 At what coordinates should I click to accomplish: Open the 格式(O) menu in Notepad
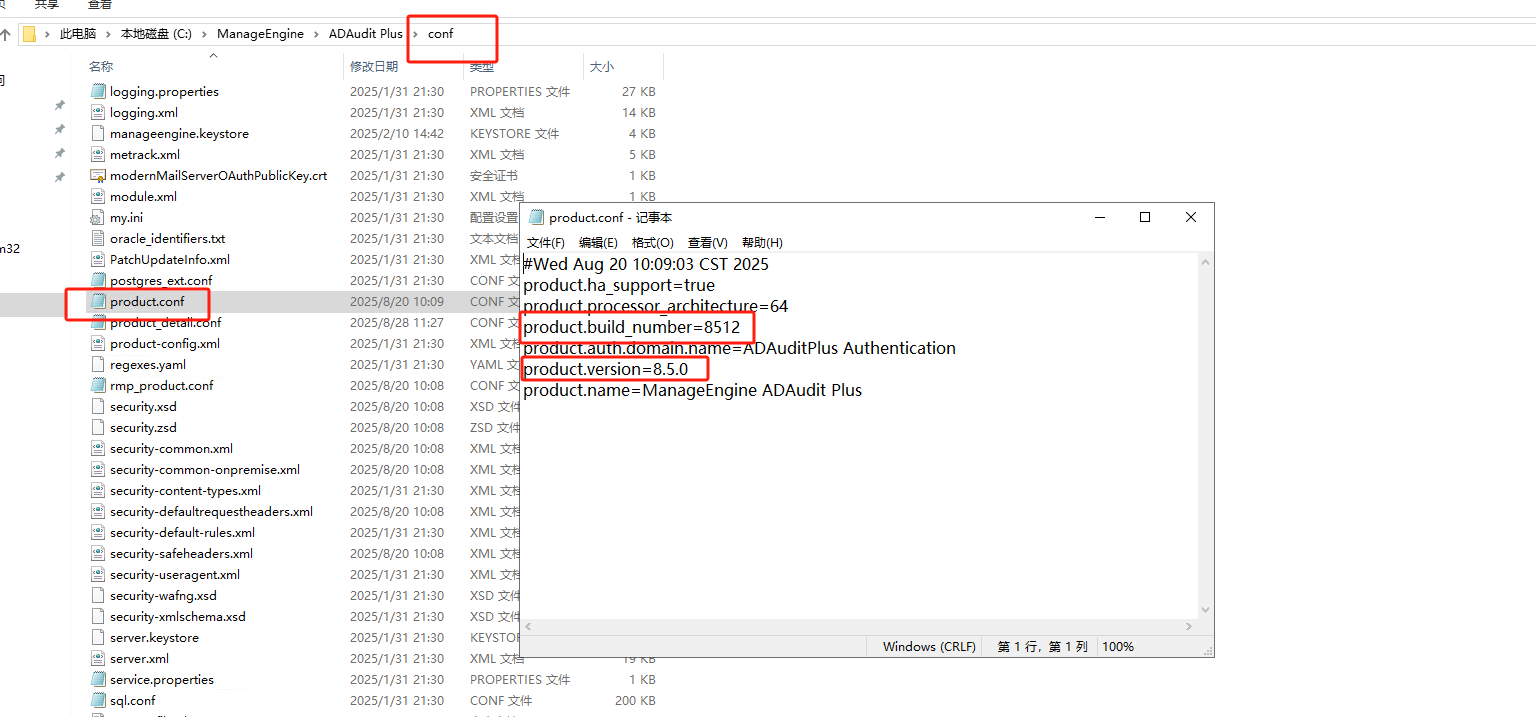click(x=652, y=243)
